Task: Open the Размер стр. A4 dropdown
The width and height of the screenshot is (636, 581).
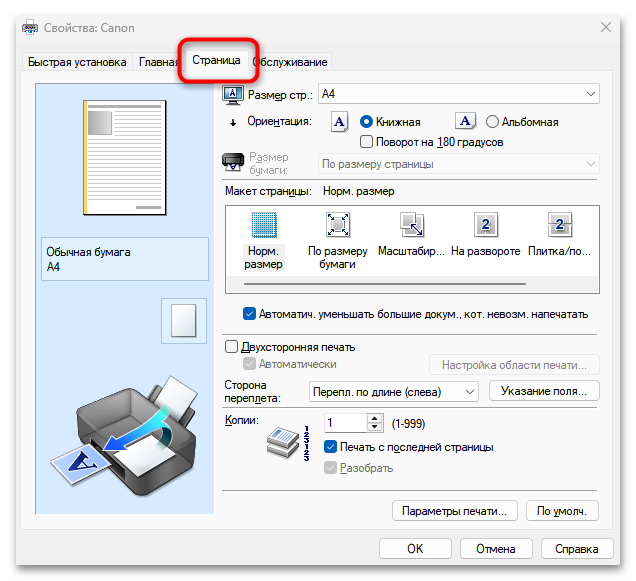Action: (458, 94)
